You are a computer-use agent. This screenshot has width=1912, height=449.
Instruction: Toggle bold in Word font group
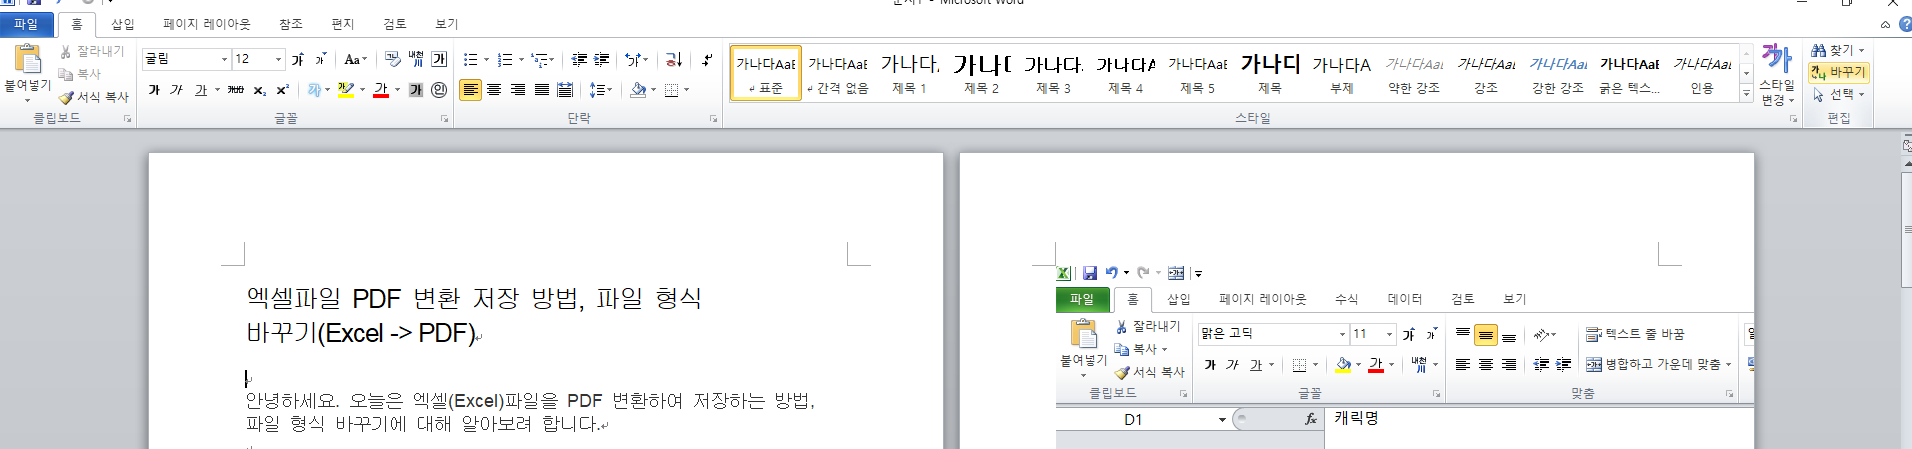tap(154, 90)
